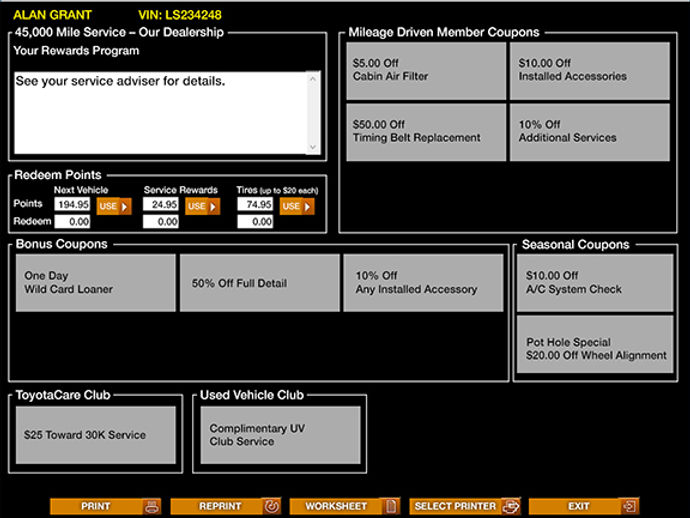690x518 pixels.
Task: Click the Seasonal Coupons heading
Action: pyautogui.click(x=576, y=245)
